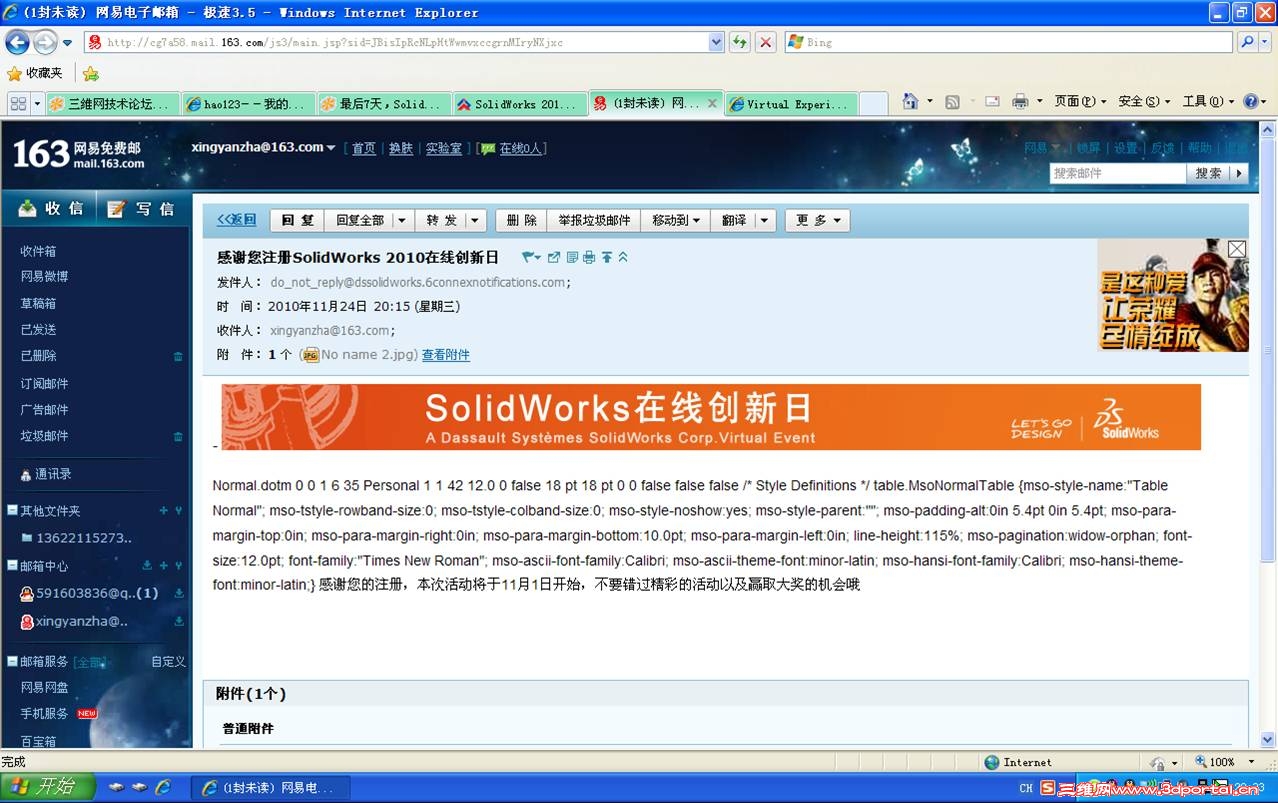Switch to 三維网技术论坛 tab
The image size is (1278, 803).
tap(111, 104)
